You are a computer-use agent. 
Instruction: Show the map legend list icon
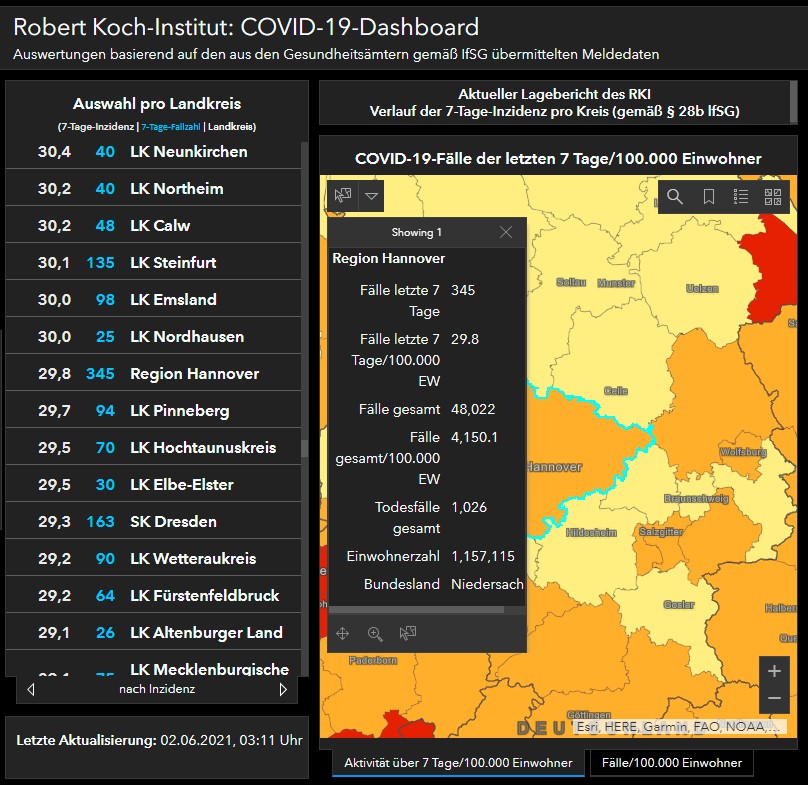pyautogui.click(x=740, y=196)
